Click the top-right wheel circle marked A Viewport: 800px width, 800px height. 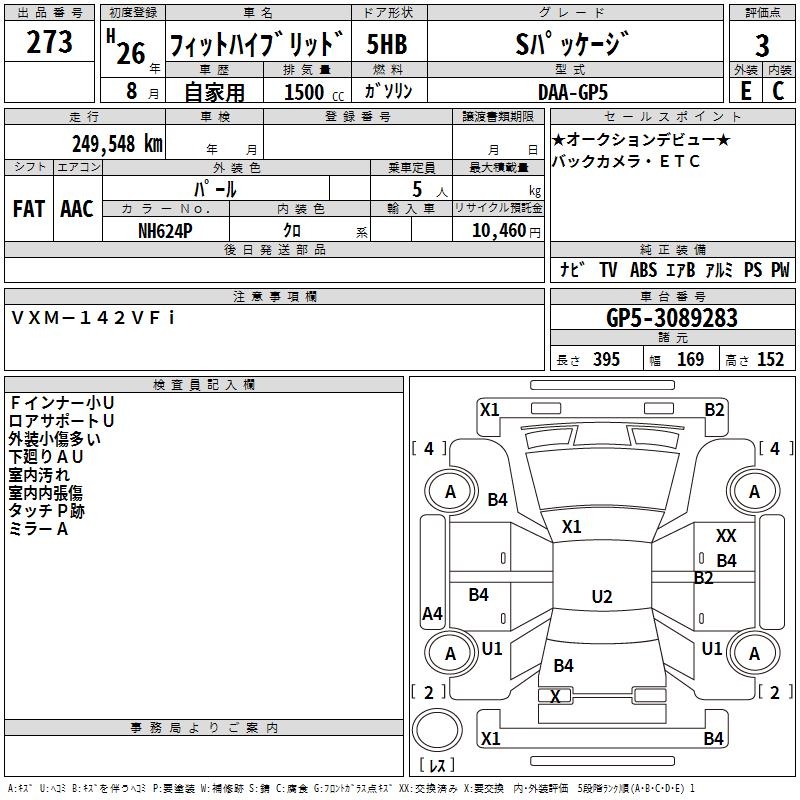click(754, 492)
